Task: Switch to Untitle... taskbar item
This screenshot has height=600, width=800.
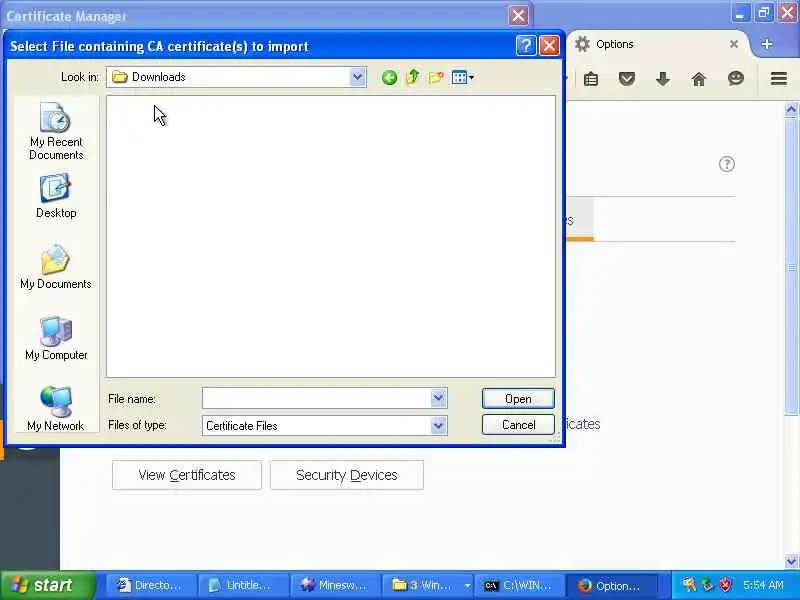Action: [x=243, y=585]
